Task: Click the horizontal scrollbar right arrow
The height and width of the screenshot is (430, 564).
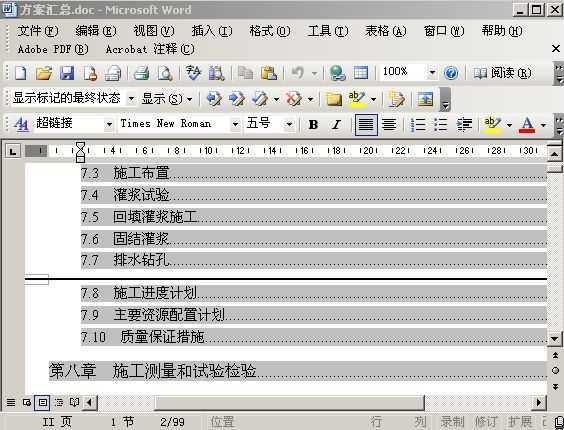Action: click(x=539, y=402)
